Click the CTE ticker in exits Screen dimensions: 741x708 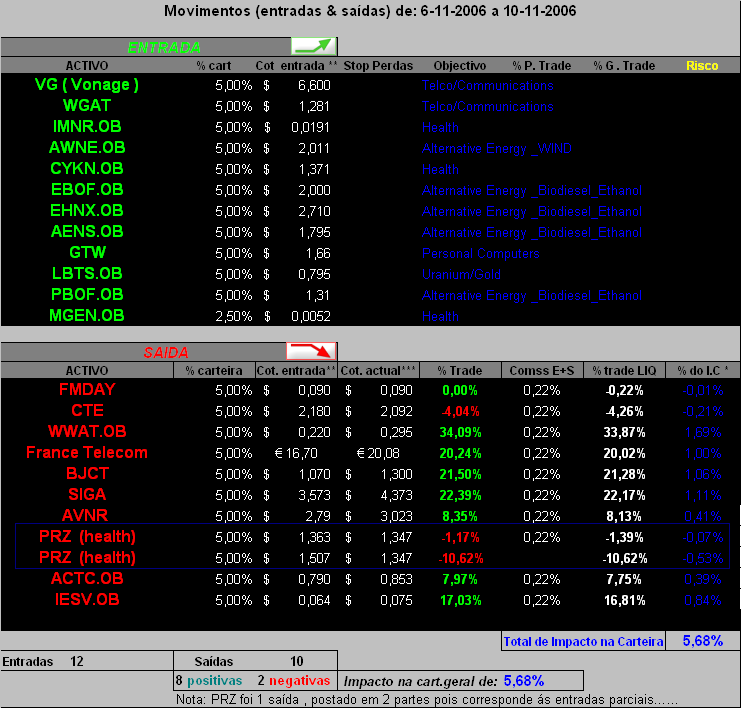coord(87,410)
